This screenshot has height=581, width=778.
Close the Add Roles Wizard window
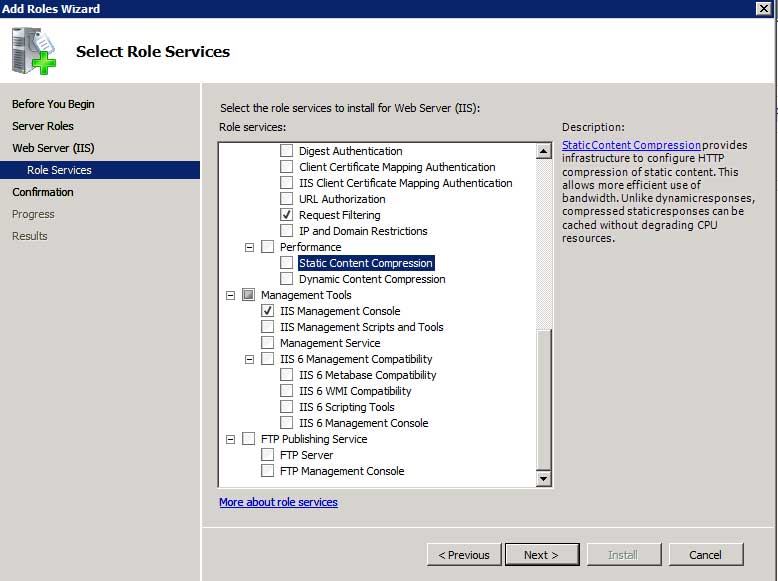point(763,8)
